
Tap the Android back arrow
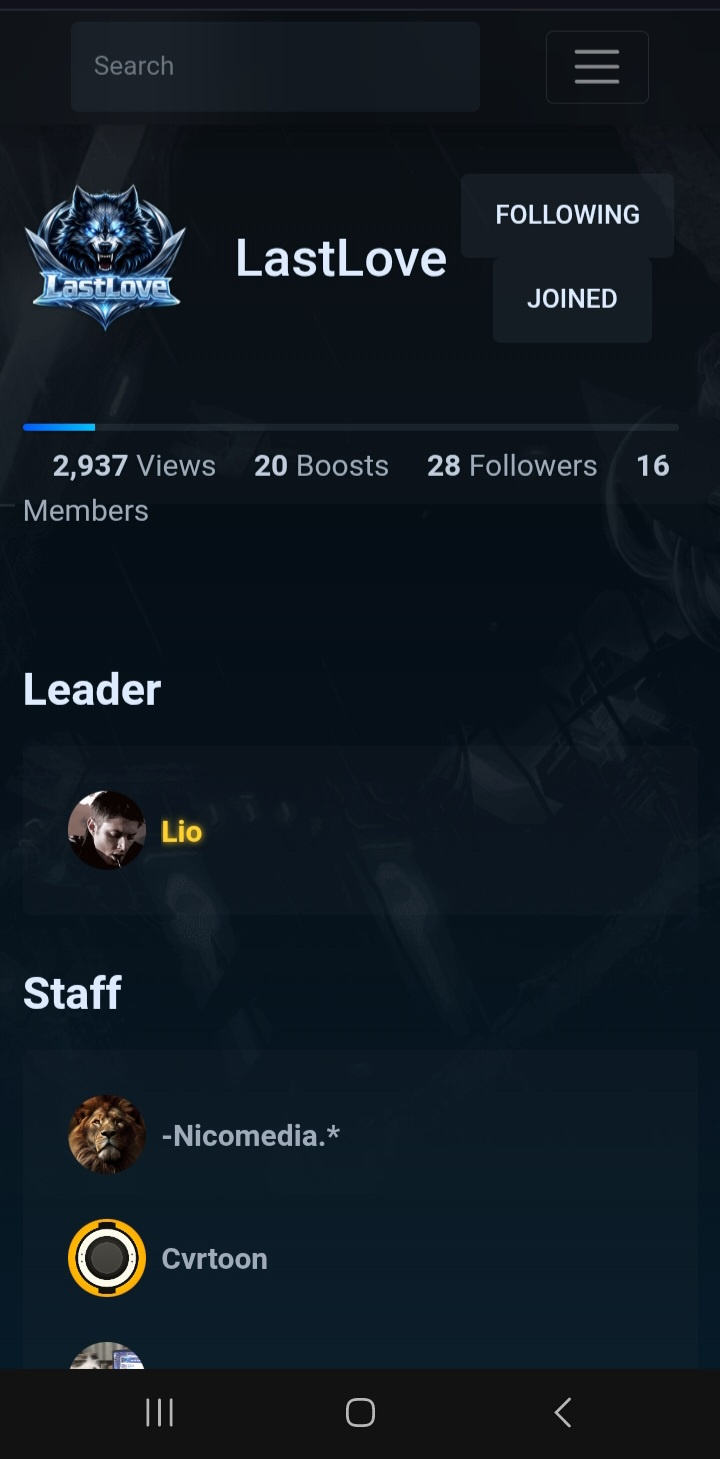click(x=563, y=1412)
